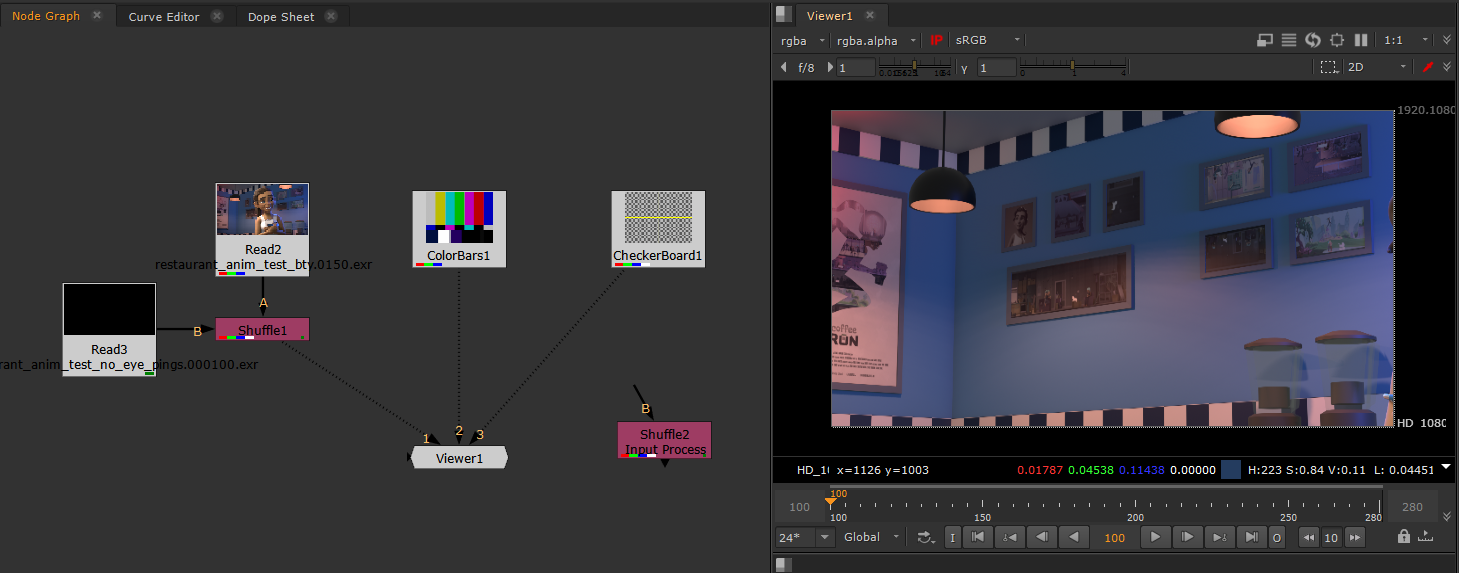Viewport: 1459px width, 573px height.
Task: Click the proxy mode toggle icon in viewer
Action: [x=1265, y=40]
